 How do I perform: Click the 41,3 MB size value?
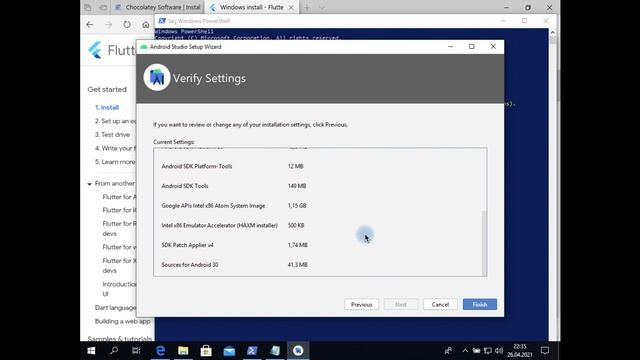coord(297,264)
